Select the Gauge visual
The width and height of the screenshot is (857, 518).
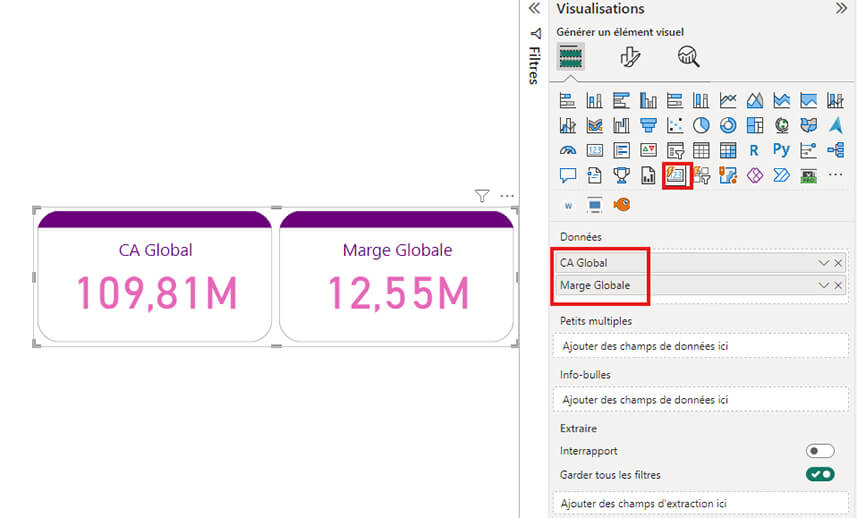coord(568,150)
